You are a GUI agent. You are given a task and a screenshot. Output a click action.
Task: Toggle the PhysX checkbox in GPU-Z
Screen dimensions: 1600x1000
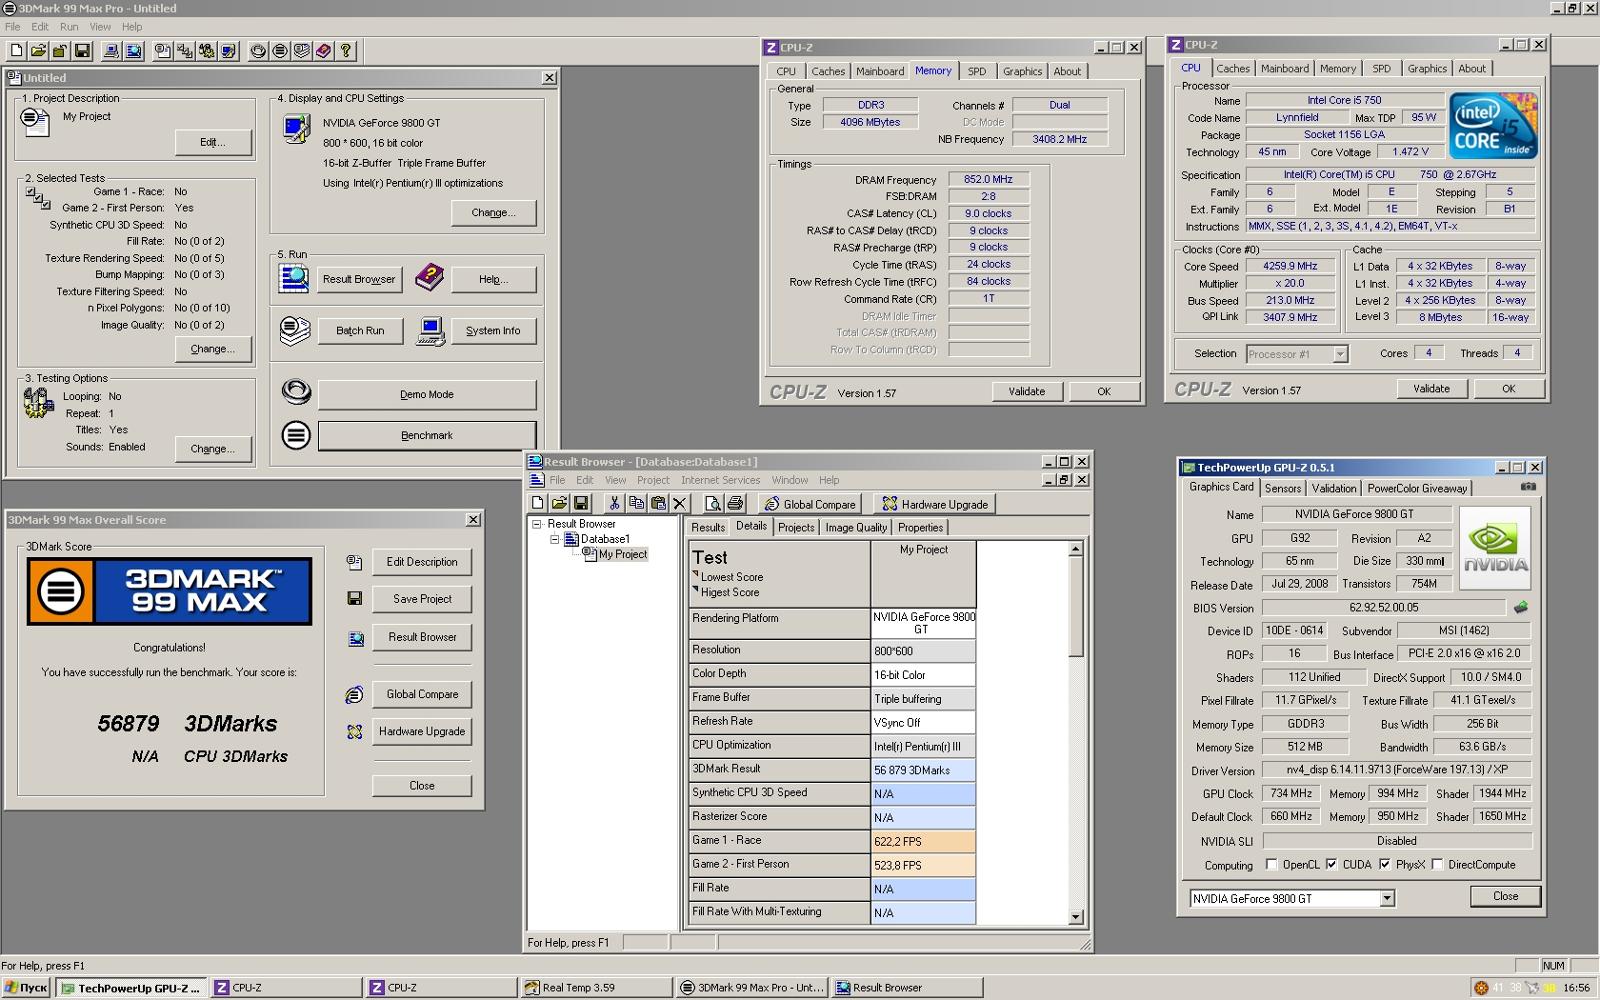pos(1385,864)
